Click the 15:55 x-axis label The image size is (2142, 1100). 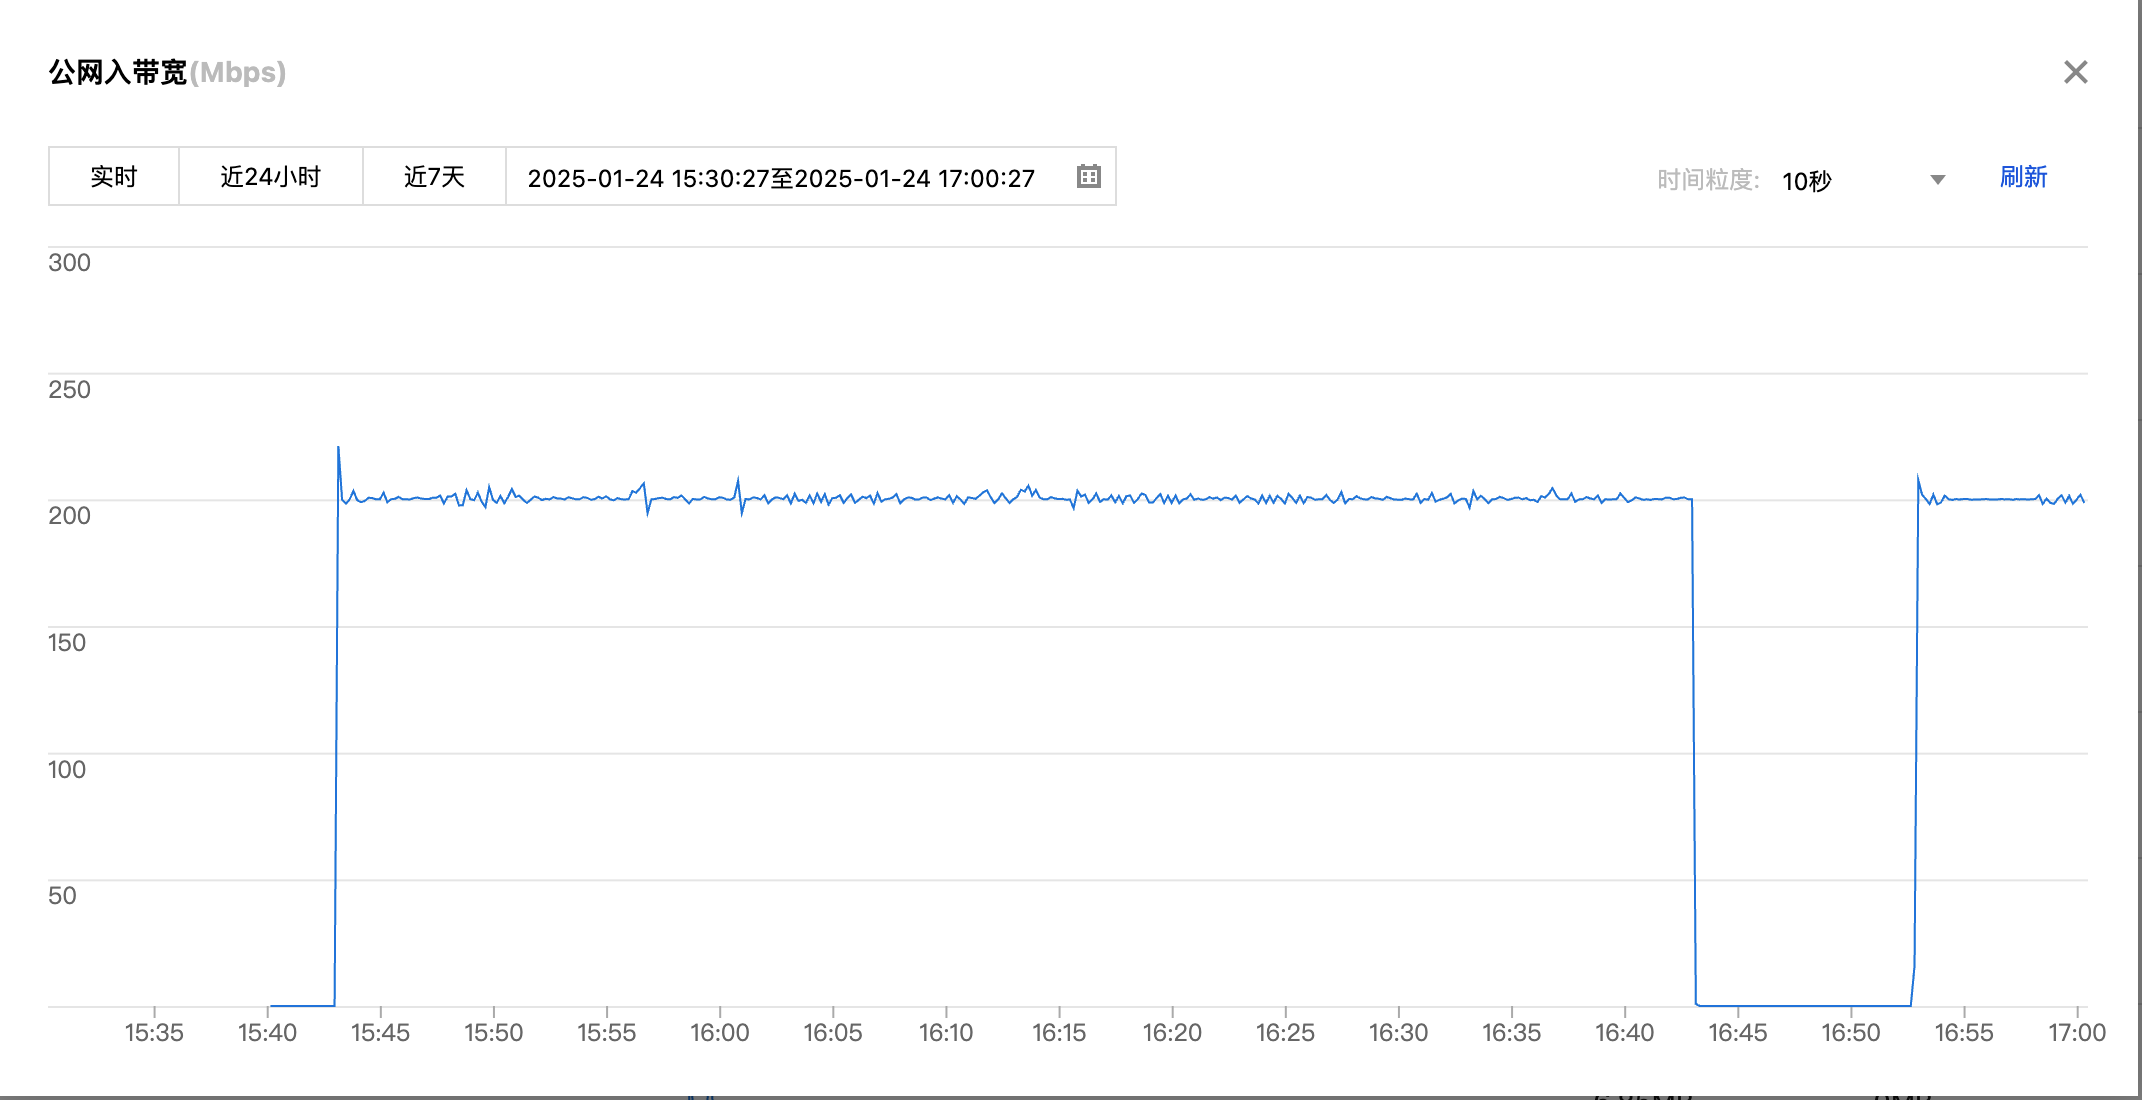pos(606,1033)
